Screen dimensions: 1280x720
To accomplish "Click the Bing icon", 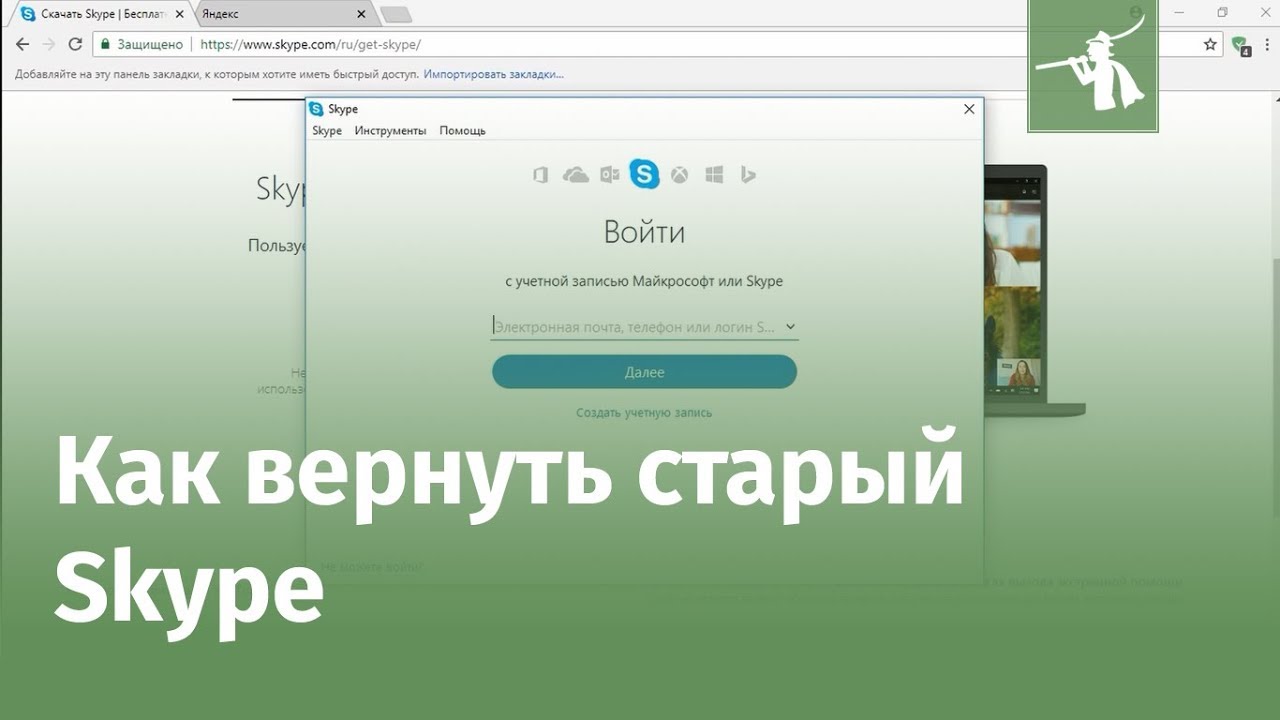I will (x=748, y=175).
